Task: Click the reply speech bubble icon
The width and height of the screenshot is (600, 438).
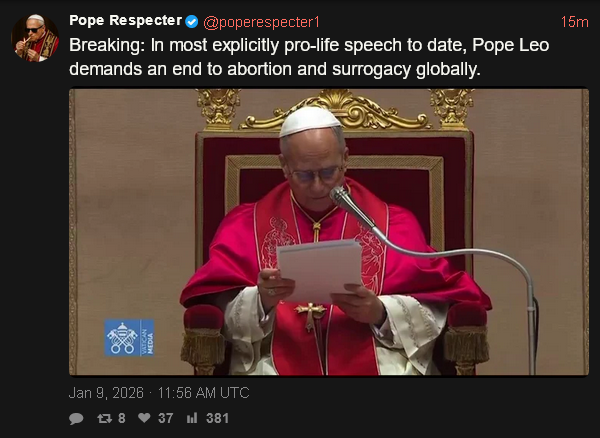Action: (76, 418)
